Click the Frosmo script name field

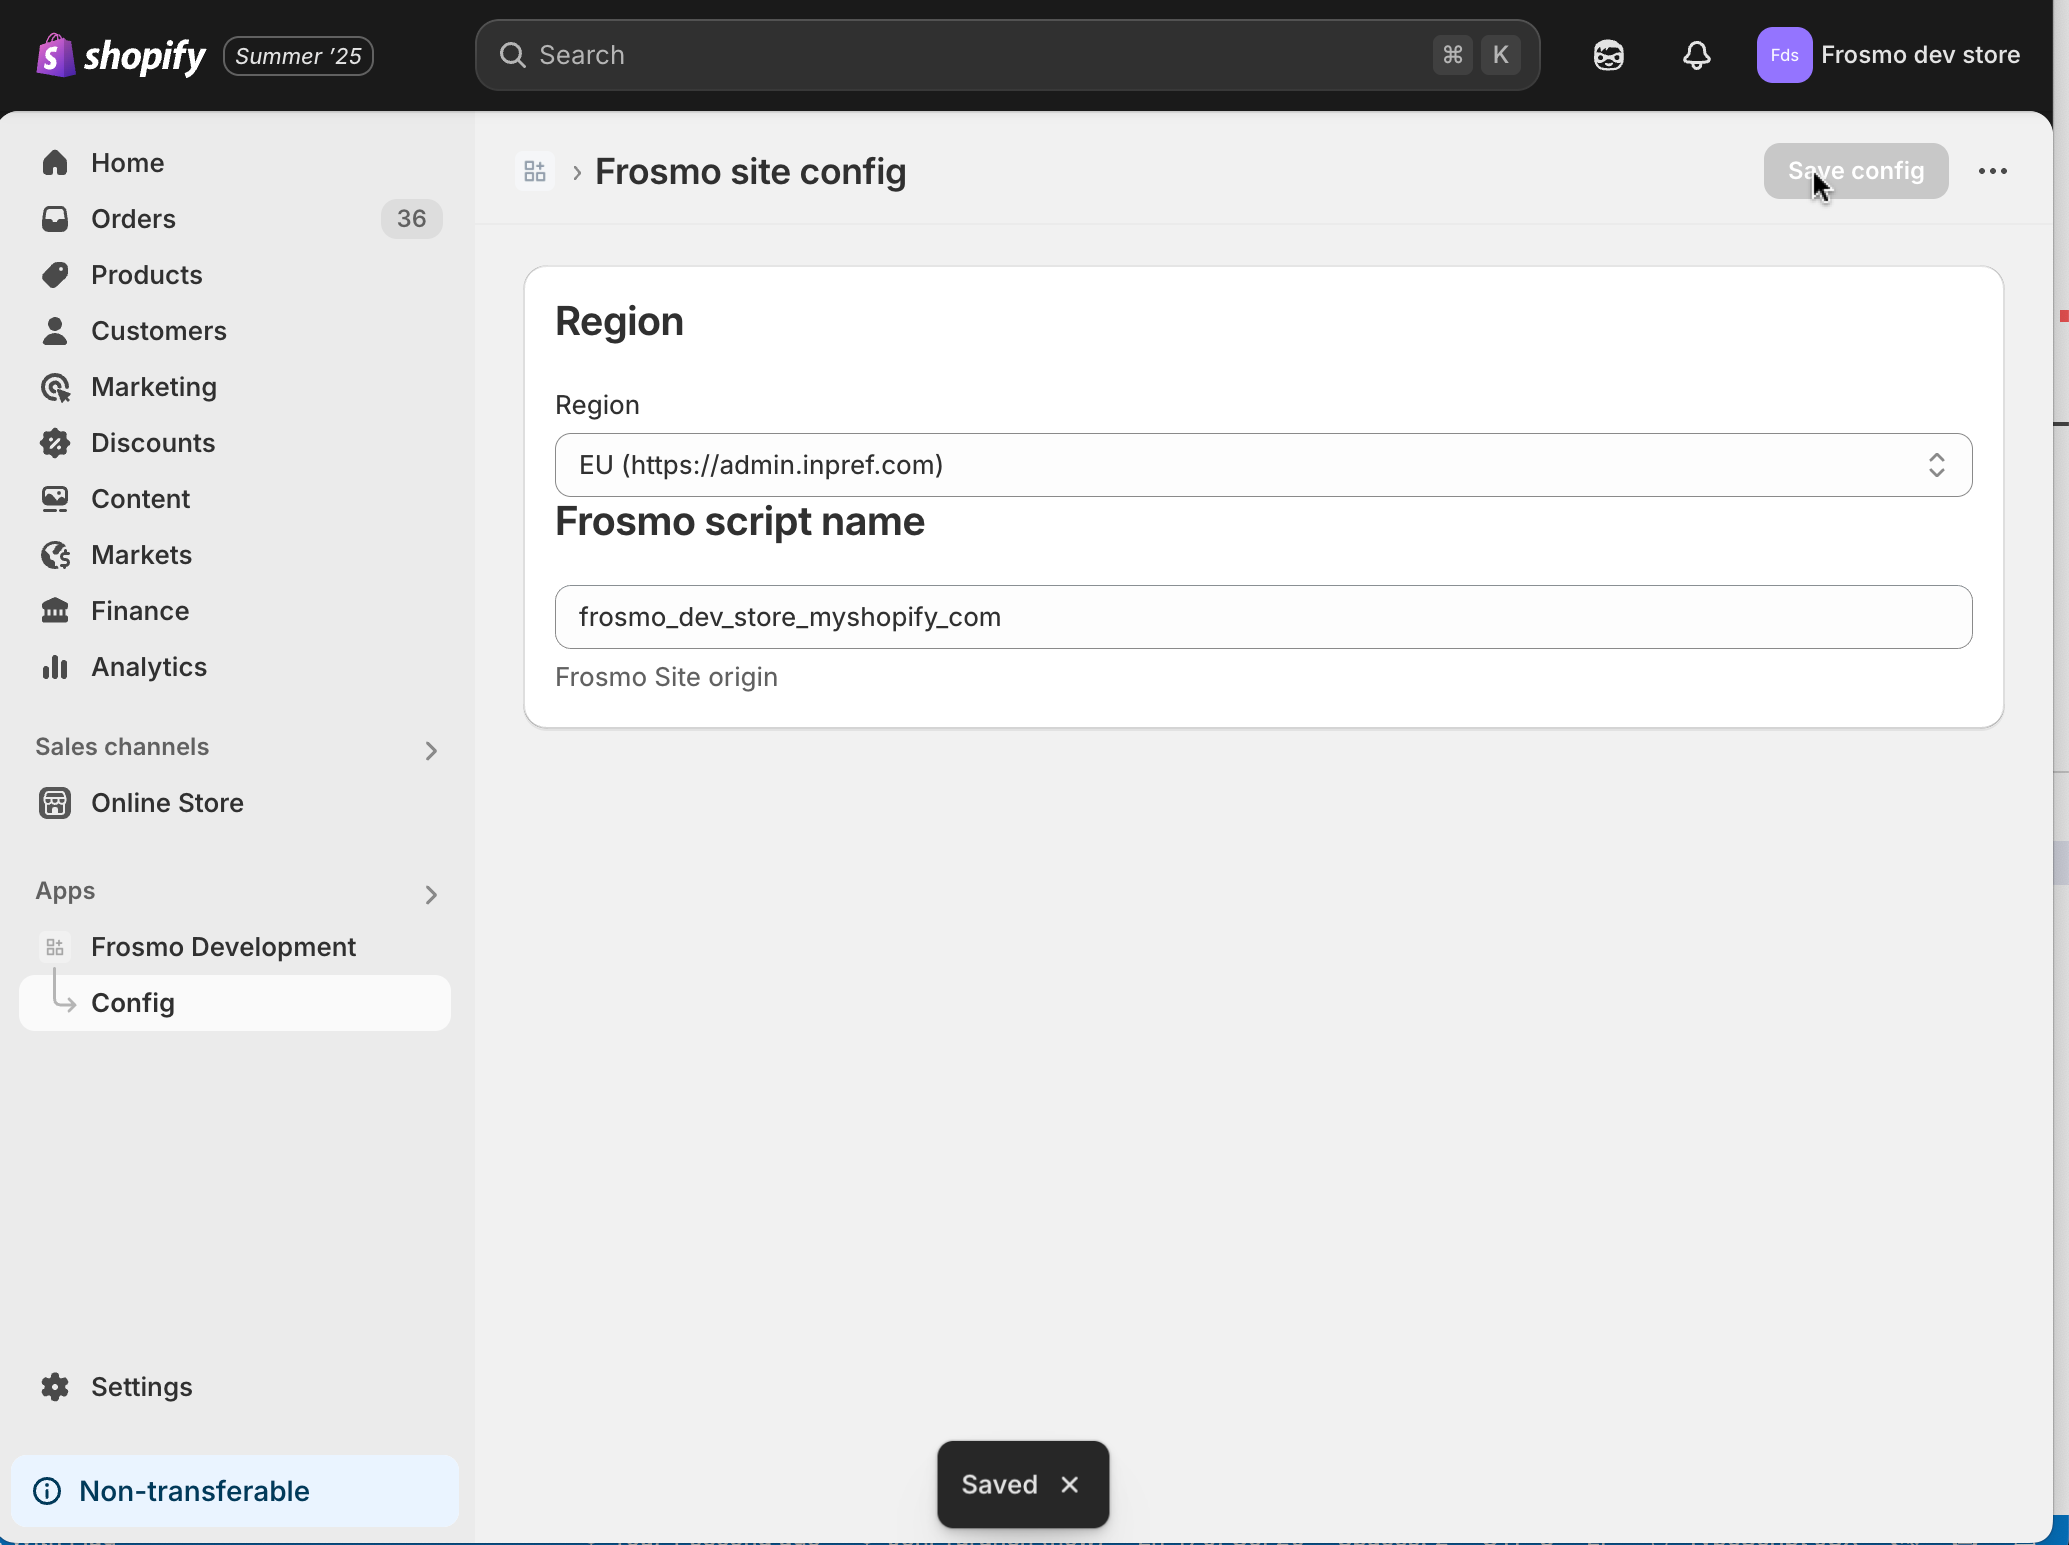pyautogui.click(x=1263, y=617)
